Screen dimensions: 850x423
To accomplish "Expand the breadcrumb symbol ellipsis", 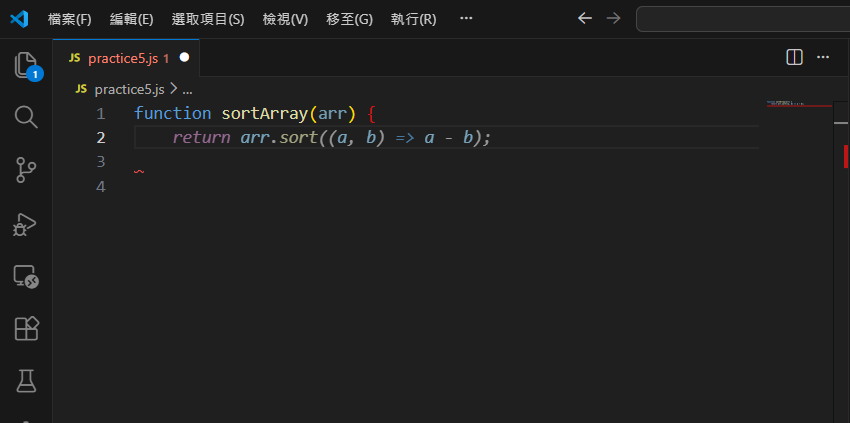I will tap(187, 89).
